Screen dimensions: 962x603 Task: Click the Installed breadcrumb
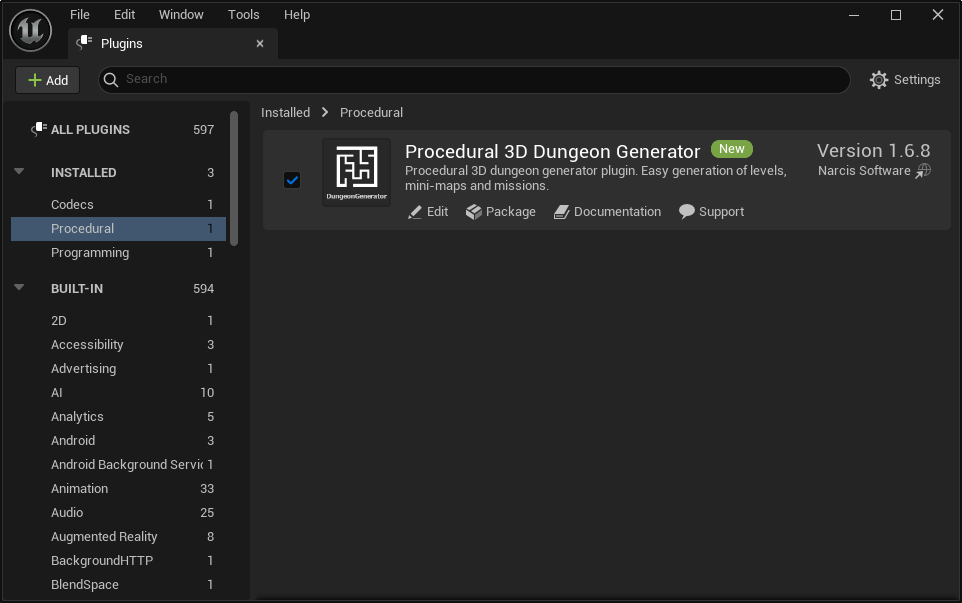(285, 112)
